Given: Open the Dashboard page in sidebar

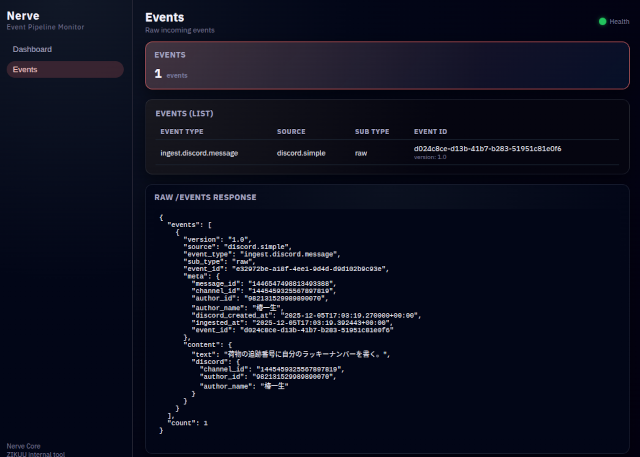Looking at the screenshot, I should pyautogui.click(x=33, y=49).
